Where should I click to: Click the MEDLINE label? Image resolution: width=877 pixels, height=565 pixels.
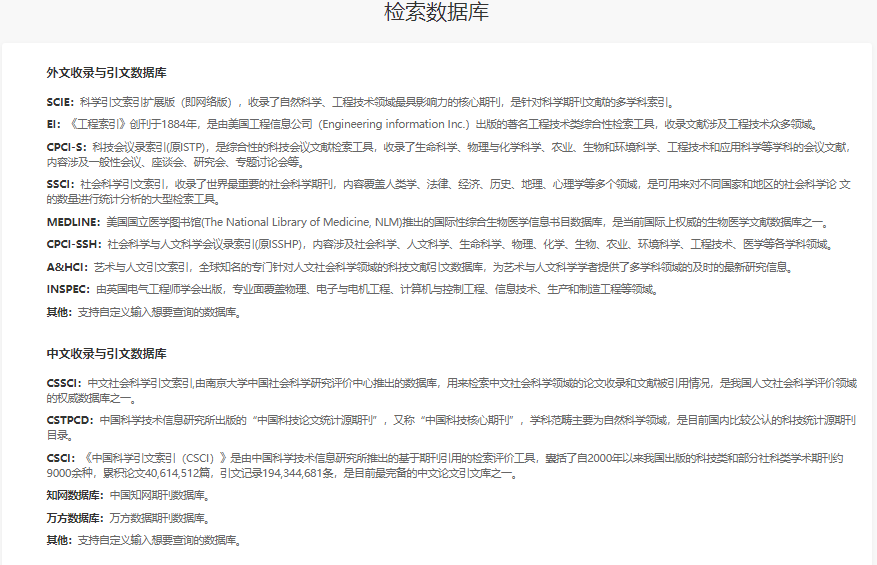(x=73, y=222)
